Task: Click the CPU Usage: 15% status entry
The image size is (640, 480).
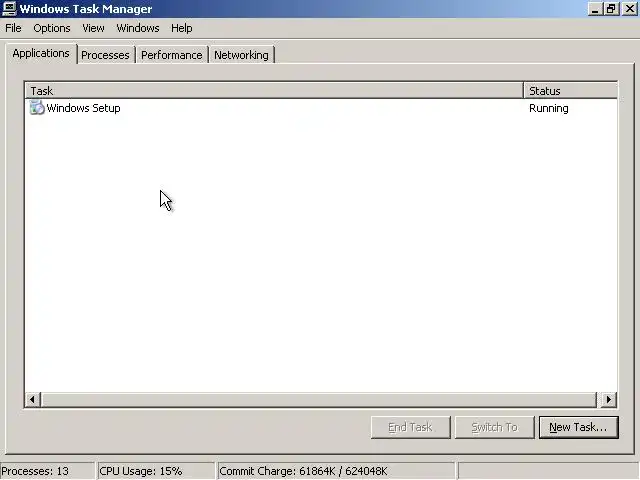Action: pos(156,471)
